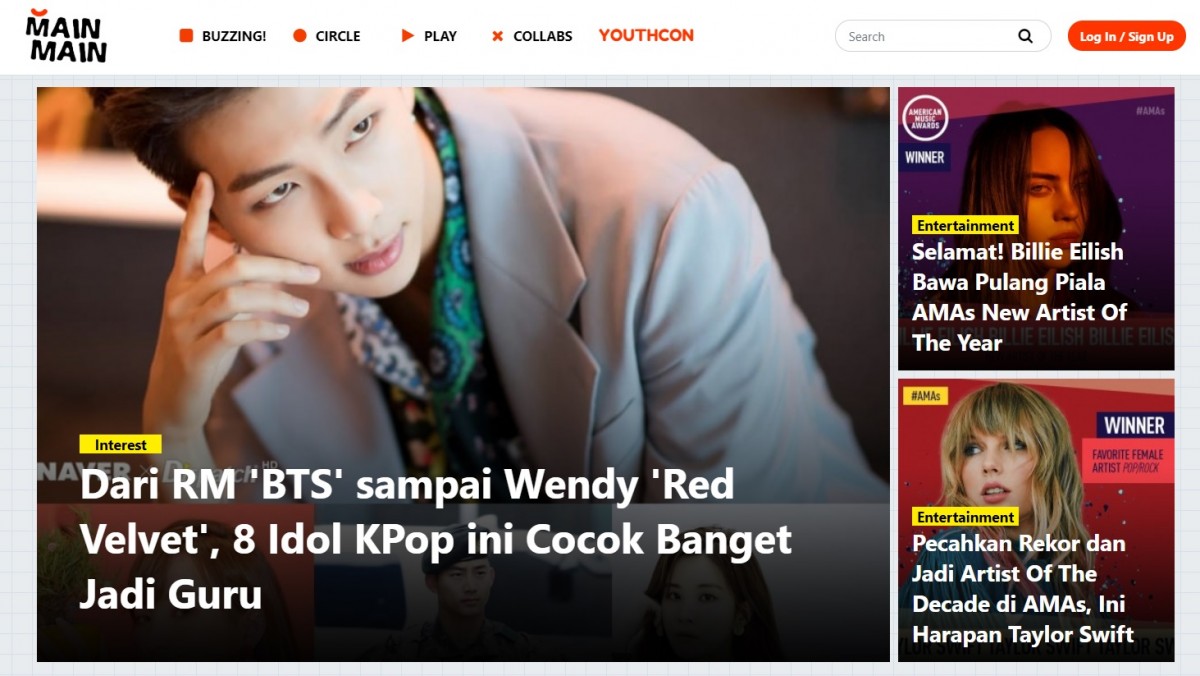Open the PLAY section
The image size is (1200, 676).
coord(440,36)
